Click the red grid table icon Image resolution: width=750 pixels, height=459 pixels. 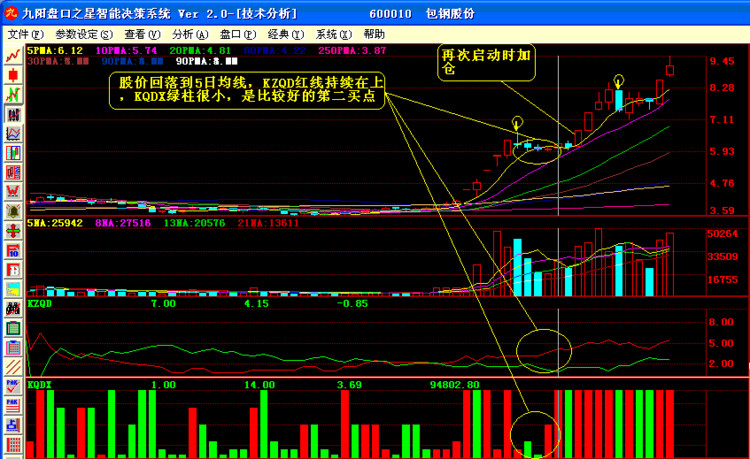(x=13, y=444)
